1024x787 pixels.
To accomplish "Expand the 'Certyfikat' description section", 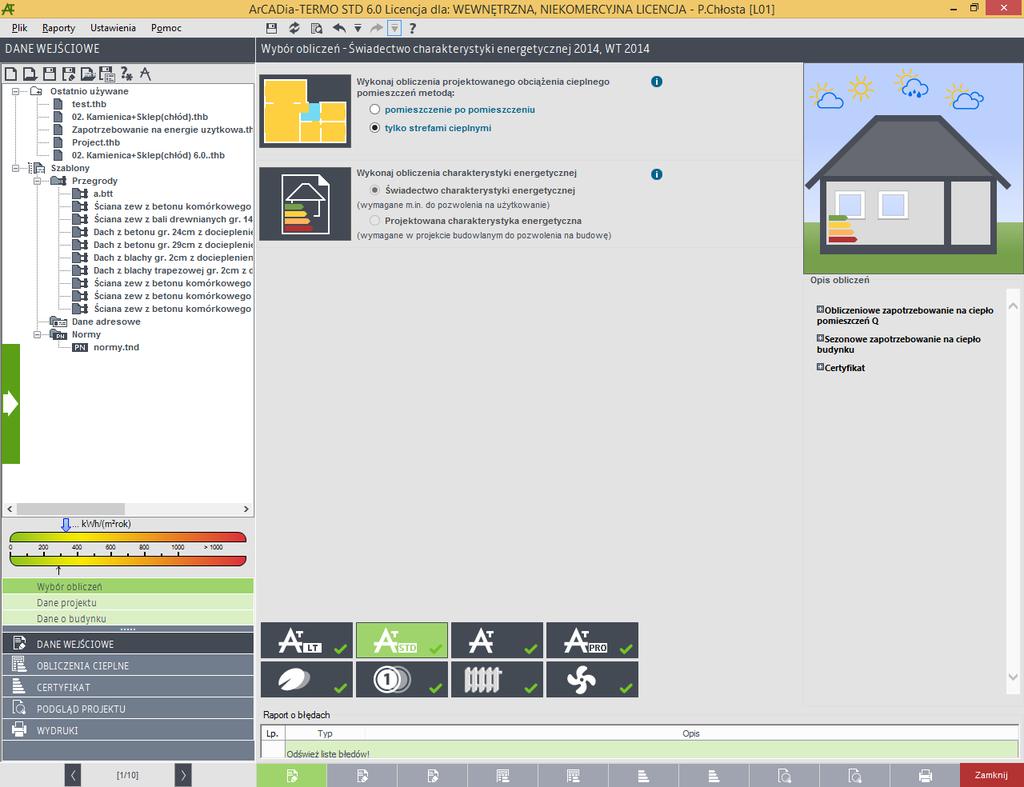I will click(820, 367).
